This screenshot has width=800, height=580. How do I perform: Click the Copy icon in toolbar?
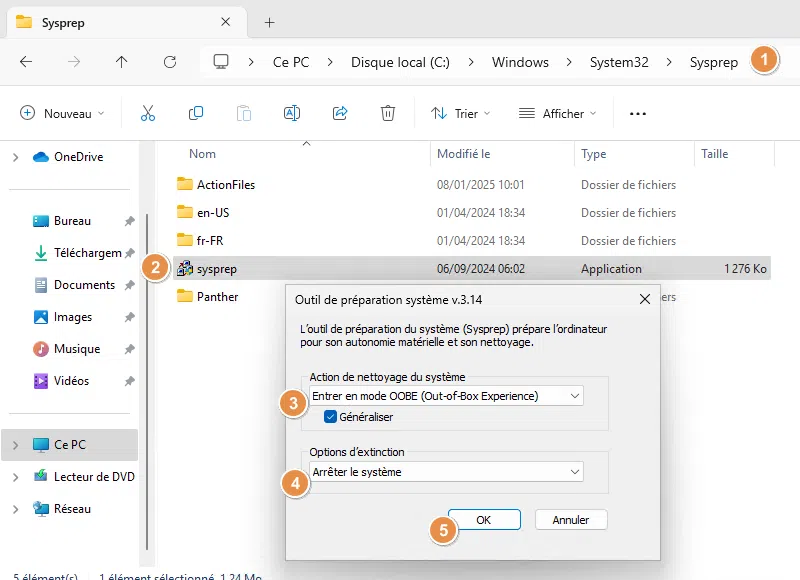[196, 114]
